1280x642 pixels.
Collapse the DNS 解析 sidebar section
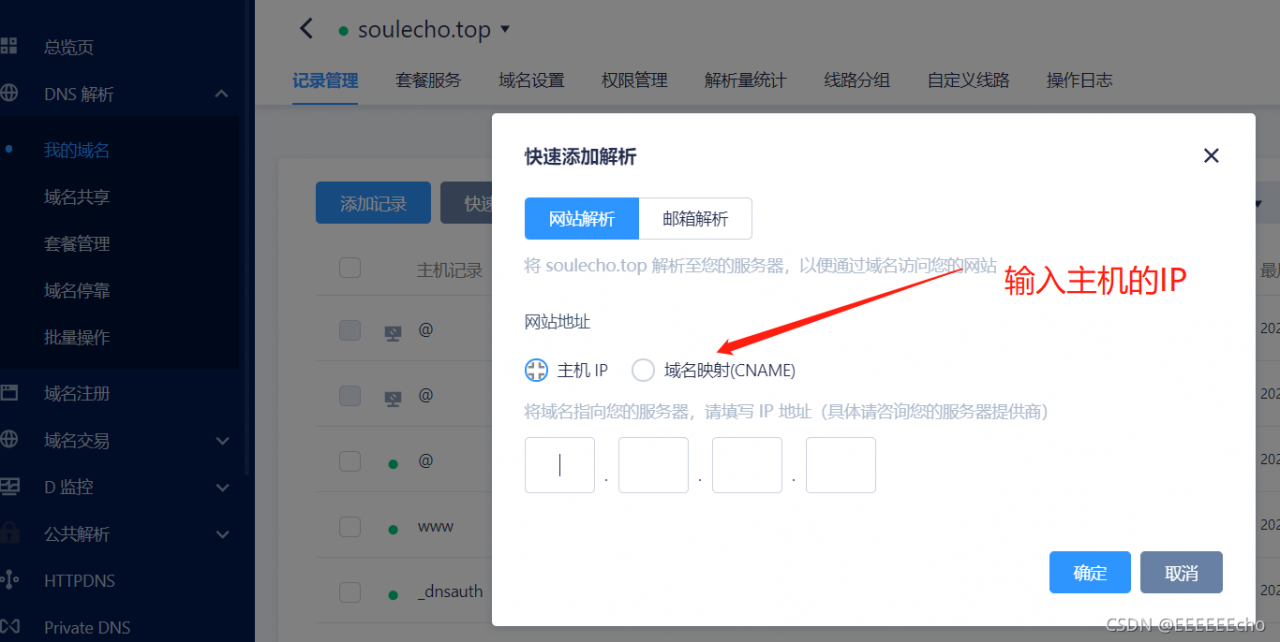(222, 94)
